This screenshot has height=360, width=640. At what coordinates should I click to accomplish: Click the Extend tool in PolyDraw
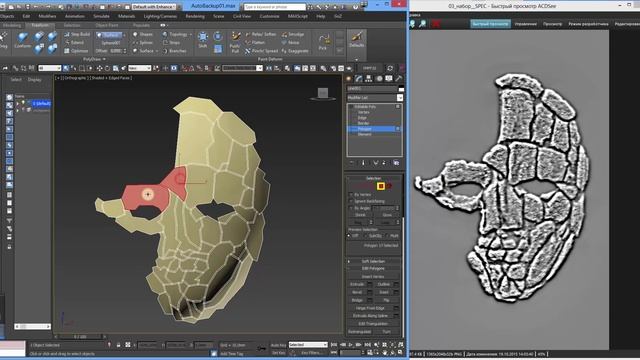coord(74,42)
